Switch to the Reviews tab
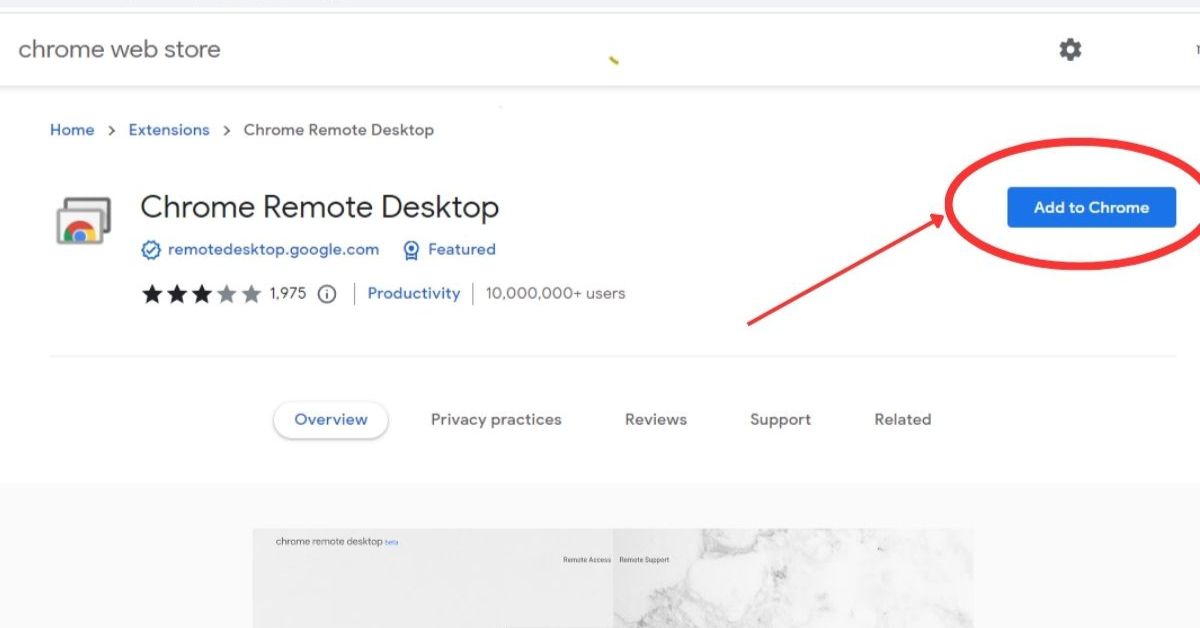Screen dimensions: 1200x628 [656, 420]
